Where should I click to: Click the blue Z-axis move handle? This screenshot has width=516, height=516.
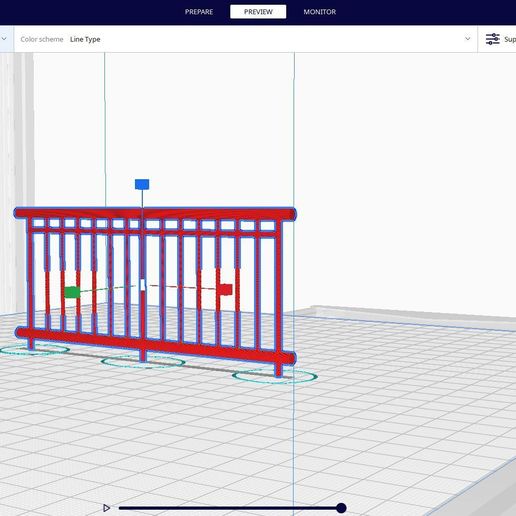click(x=142, y=184)
